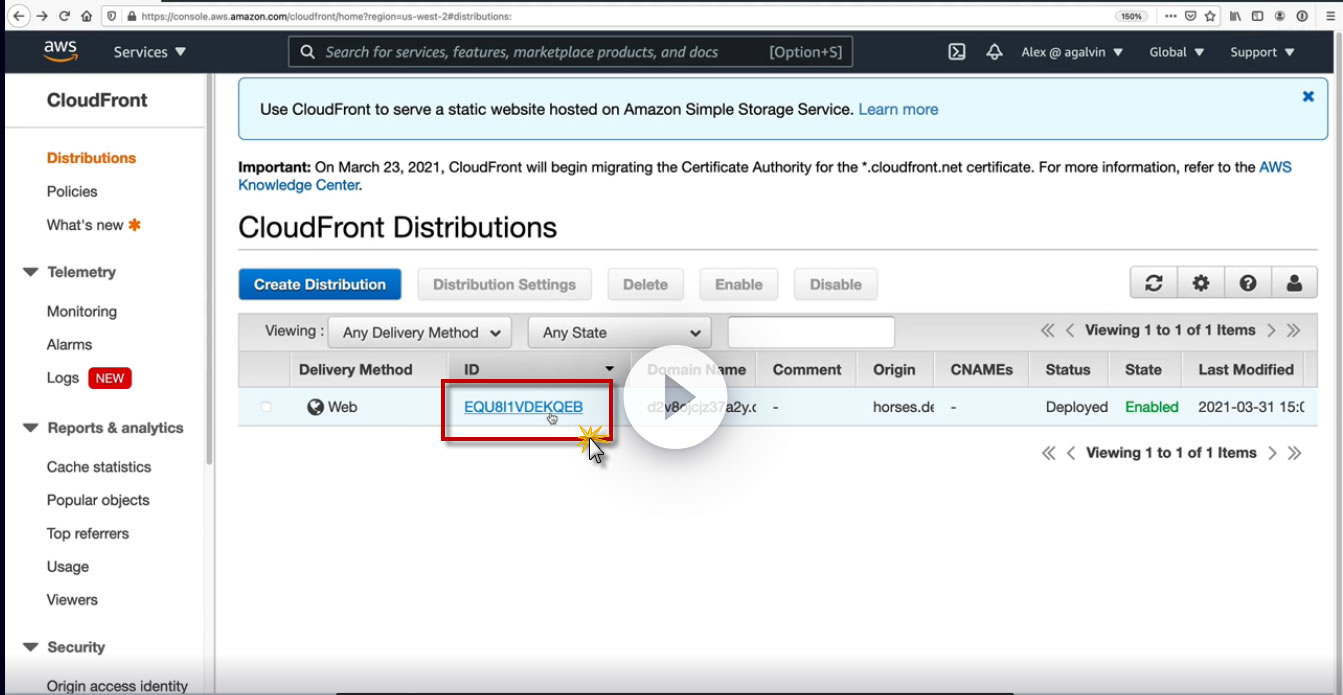Open the help question mark icon

click(1248, 284)
